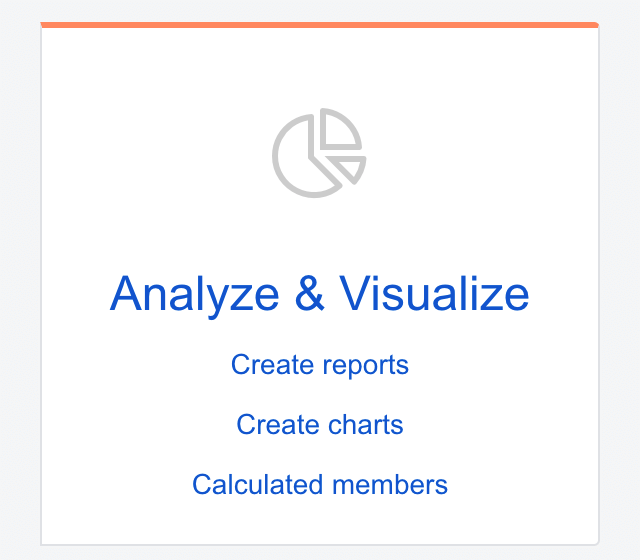Click white area below Calculated members link
The width and height of the screenshot is (640, 560).
(x=320, y=520)
